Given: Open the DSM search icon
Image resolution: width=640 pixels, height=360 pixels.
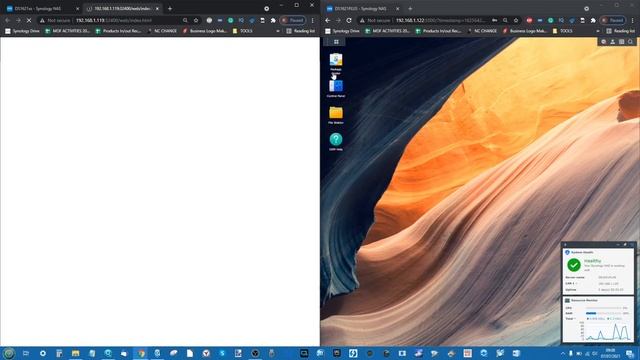Looking at the screenshot, I should tap(631, 42).
